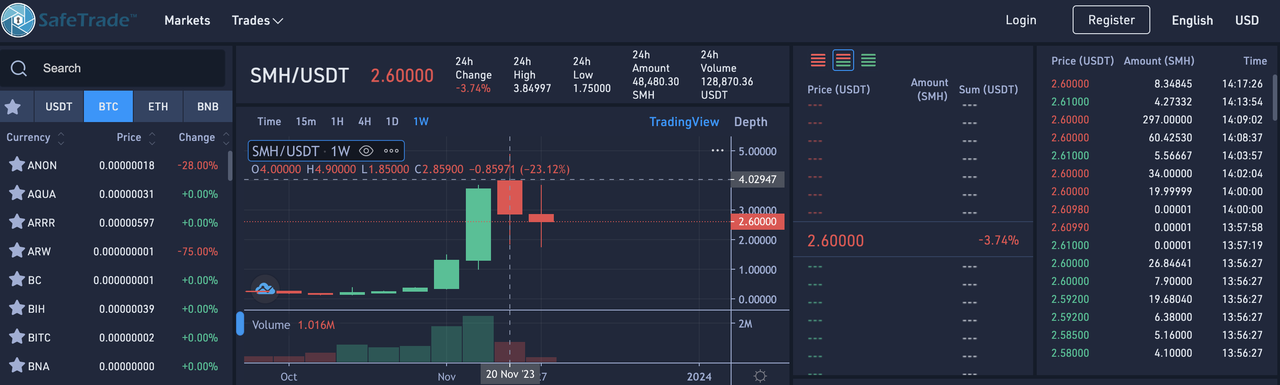Favorite AQUA with its star icon
1280x385 pixels.
[16, 193]
